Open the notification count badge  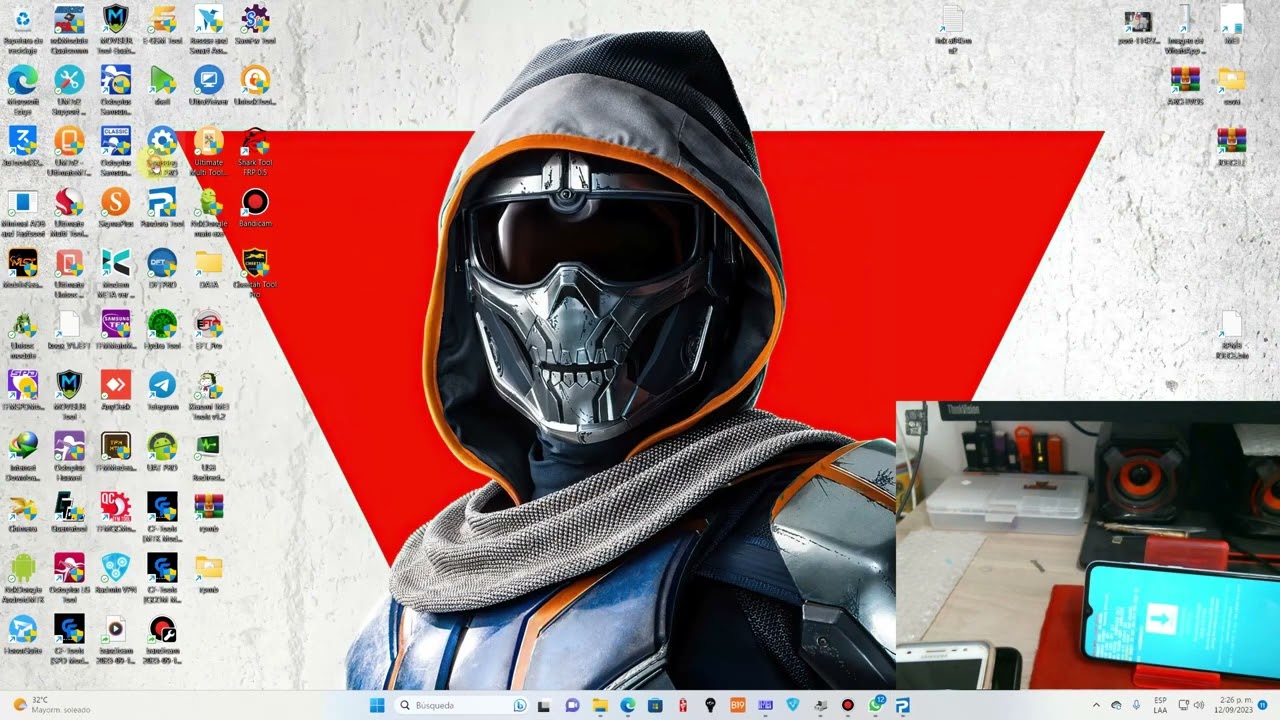click(1262, 705)
